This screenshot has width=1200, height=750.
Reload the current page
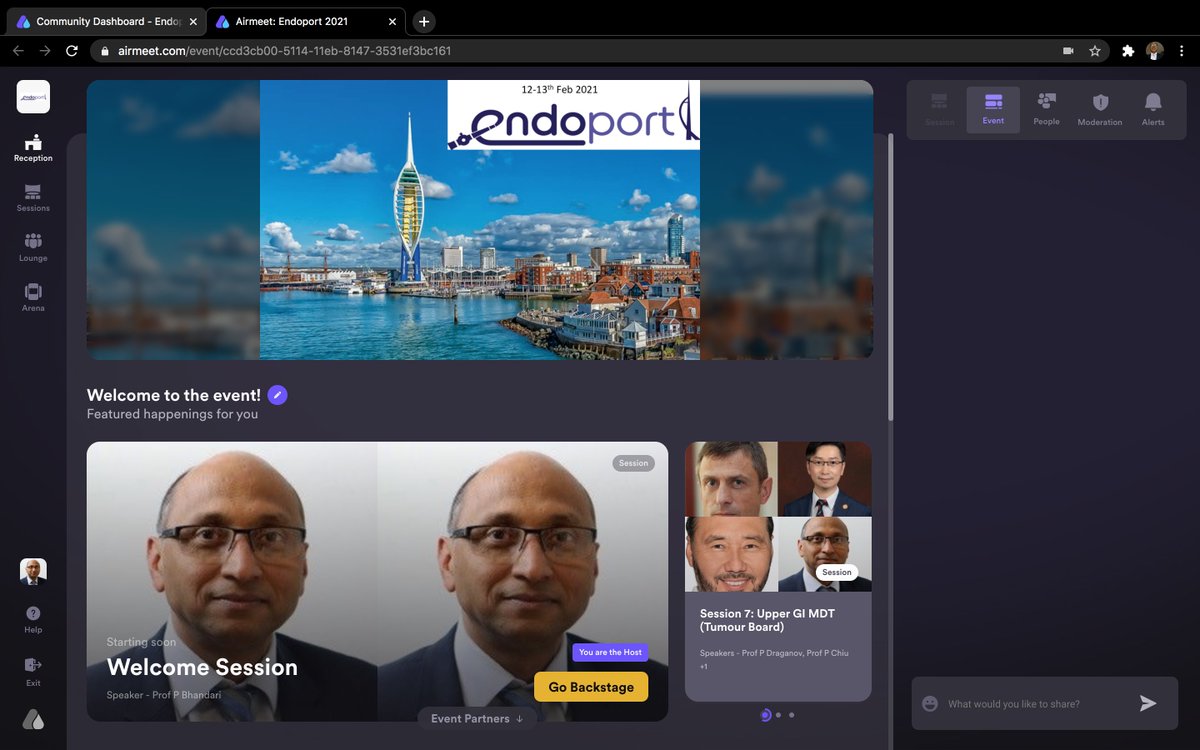(72, 50)
